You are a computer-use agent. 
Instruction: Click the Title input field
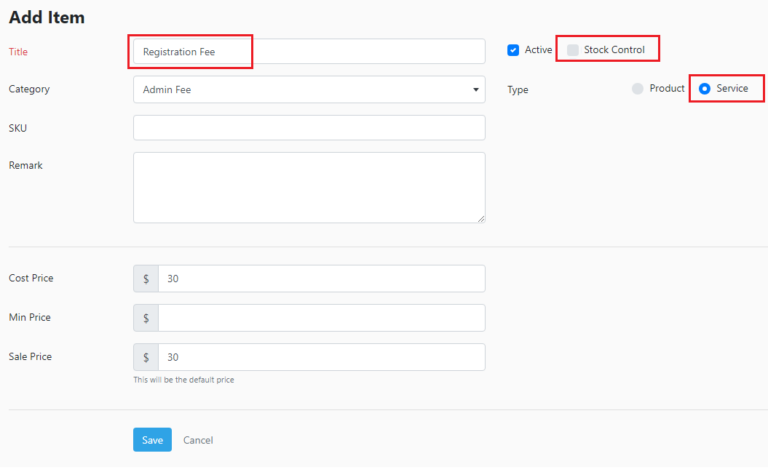click(x=309, y=51)
